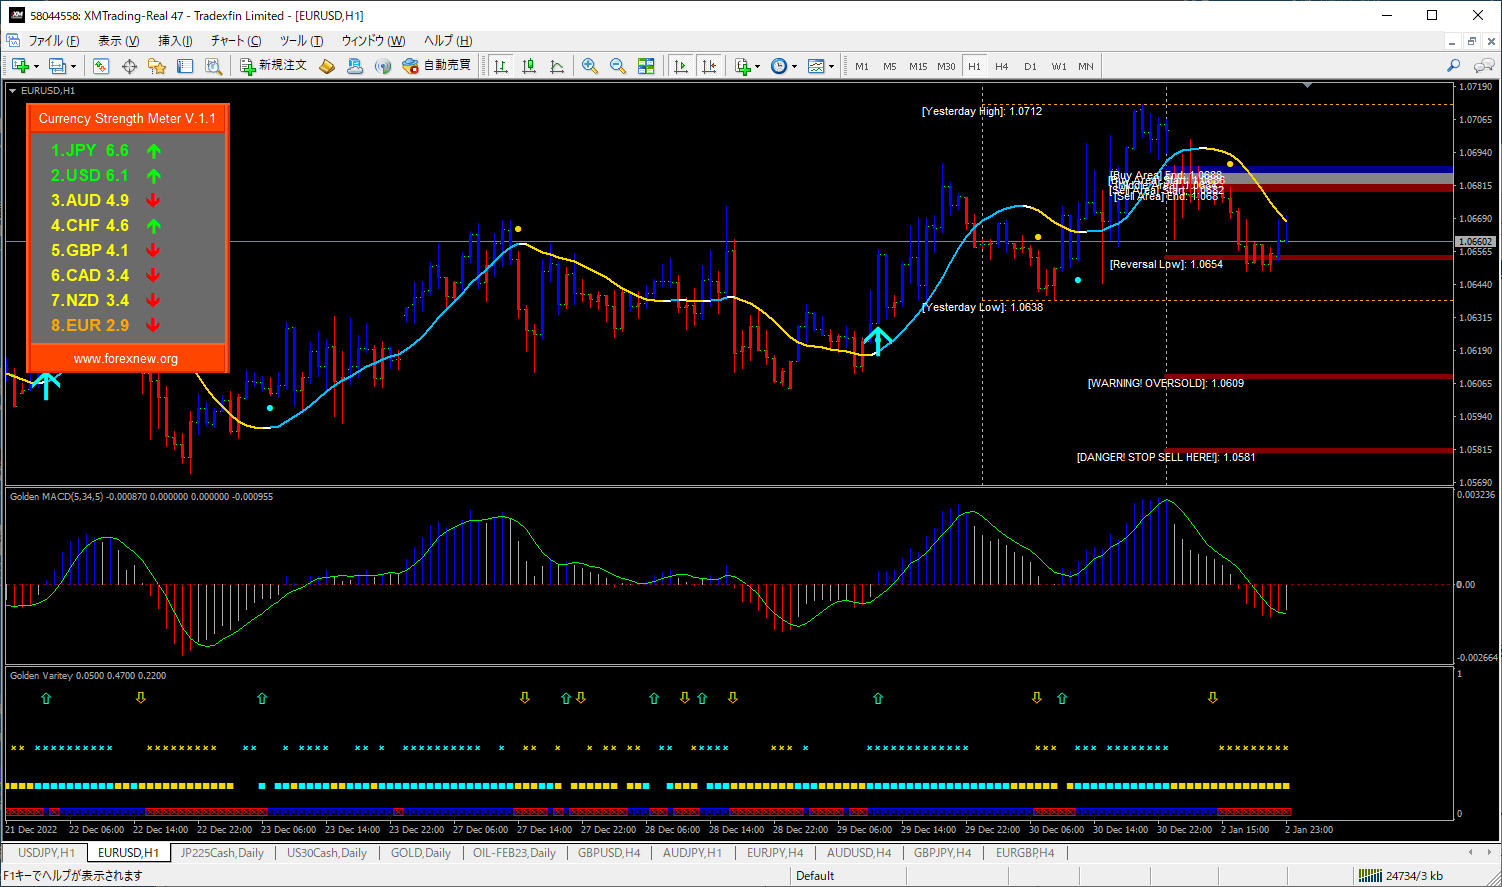
Task: Expand the Templates dropdown arrow
Action: [831, 67]
